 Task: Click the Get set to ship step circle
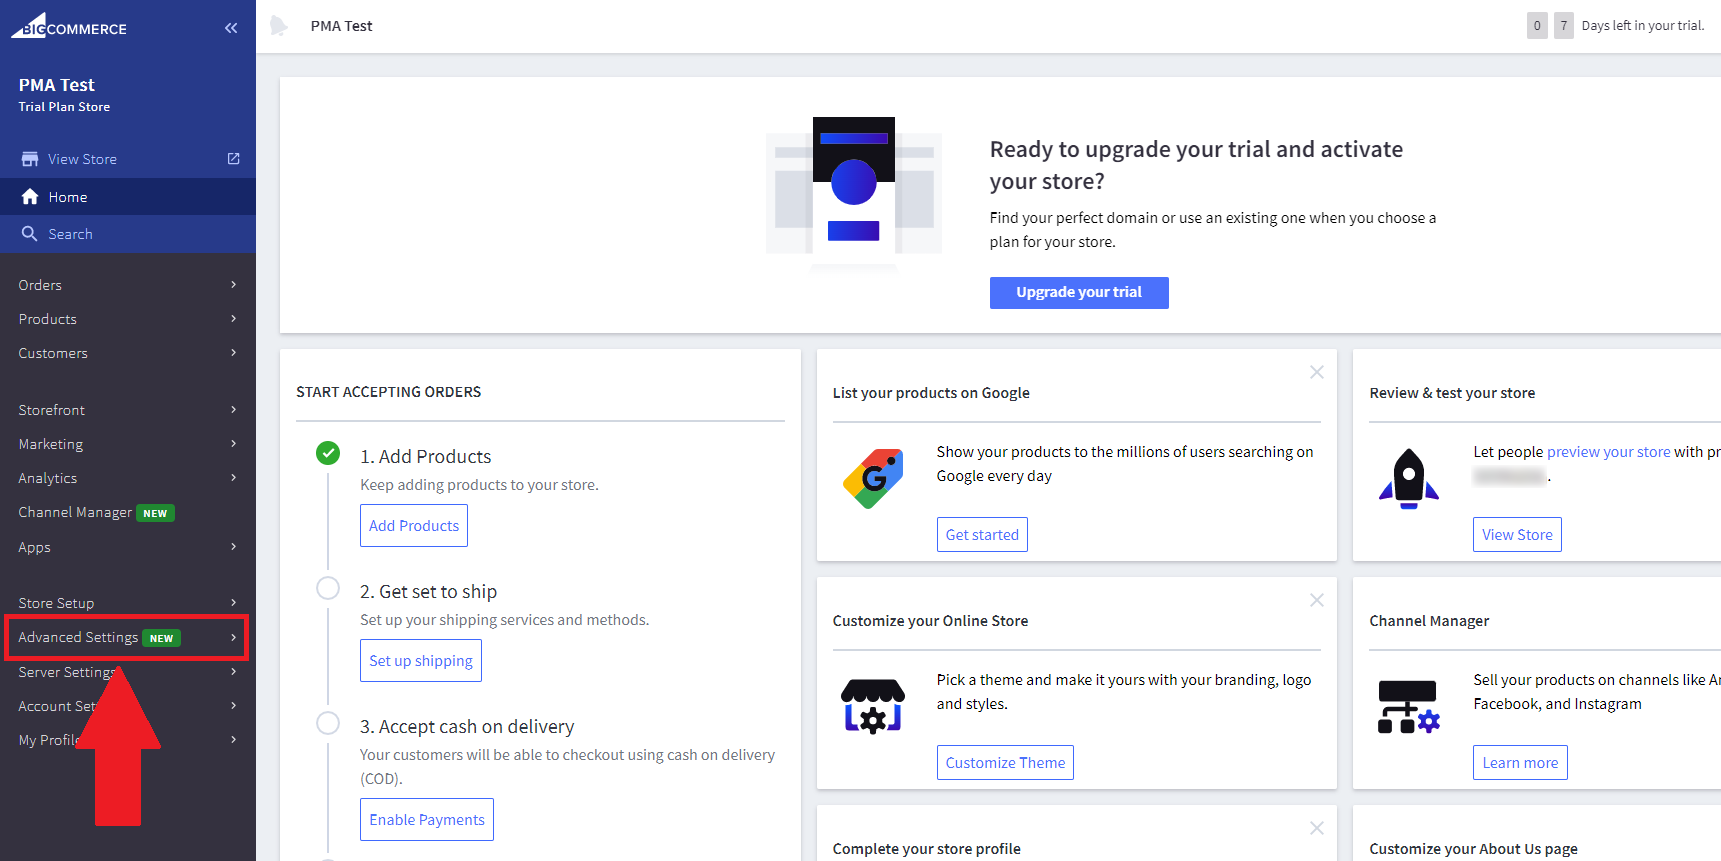click(328, 588)
